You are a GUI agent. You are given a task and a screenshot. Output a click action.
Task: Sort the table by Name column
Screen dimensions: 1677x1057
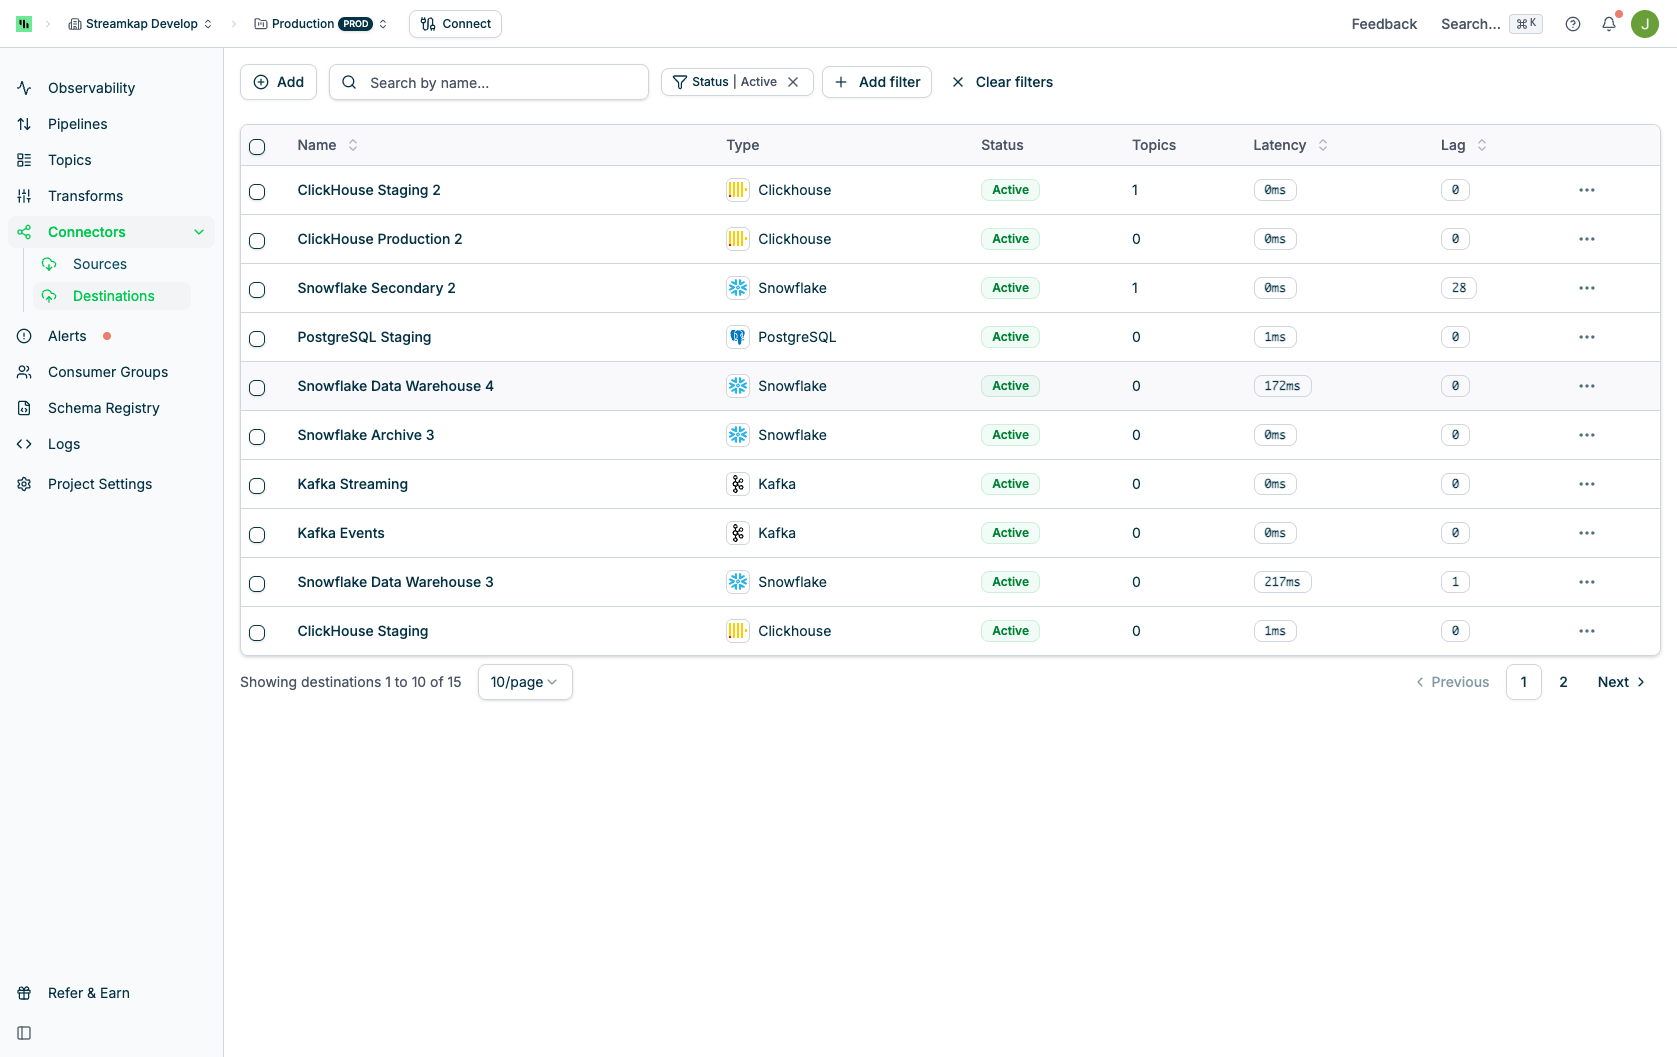pyautogui.click(x=327, y=145)
